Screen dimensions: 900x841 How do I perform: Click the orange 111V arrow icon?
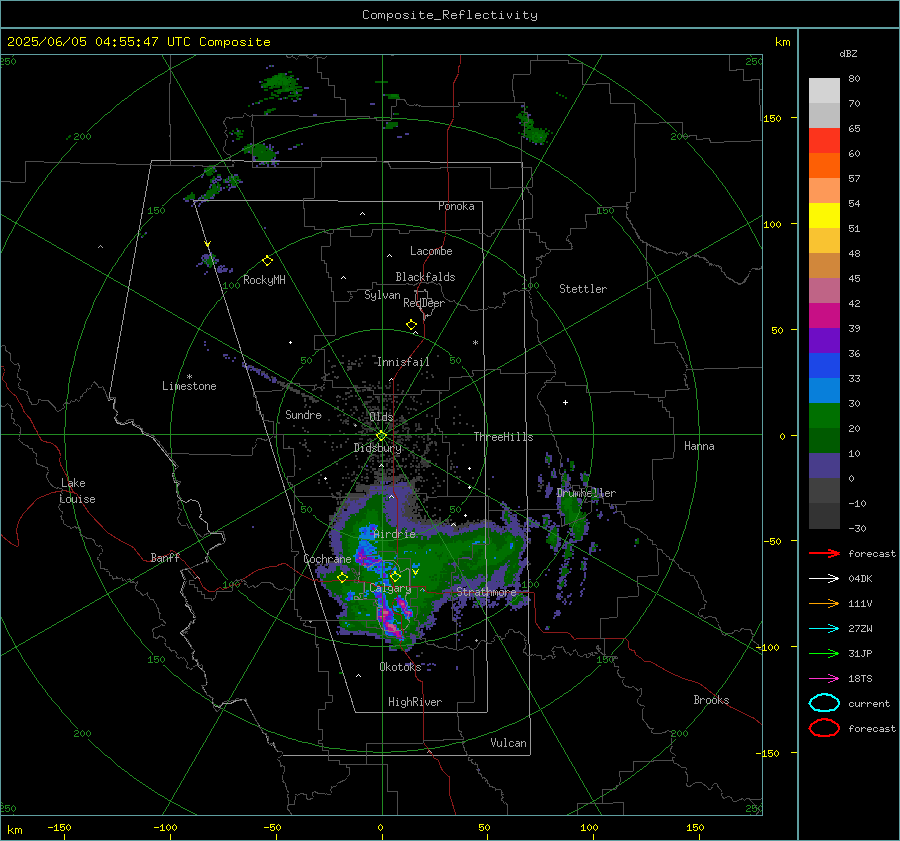click(824, 603)
